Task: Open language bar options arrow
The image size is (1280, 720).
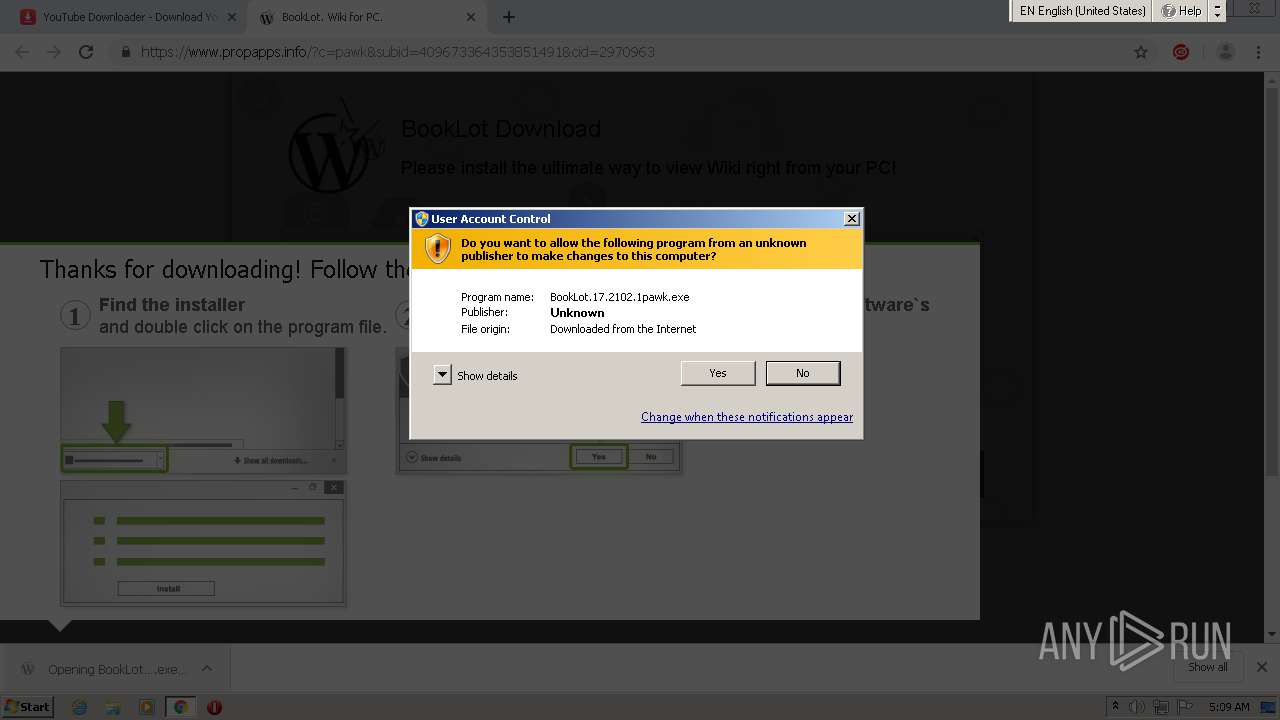Action: (x=1217, y=11)
